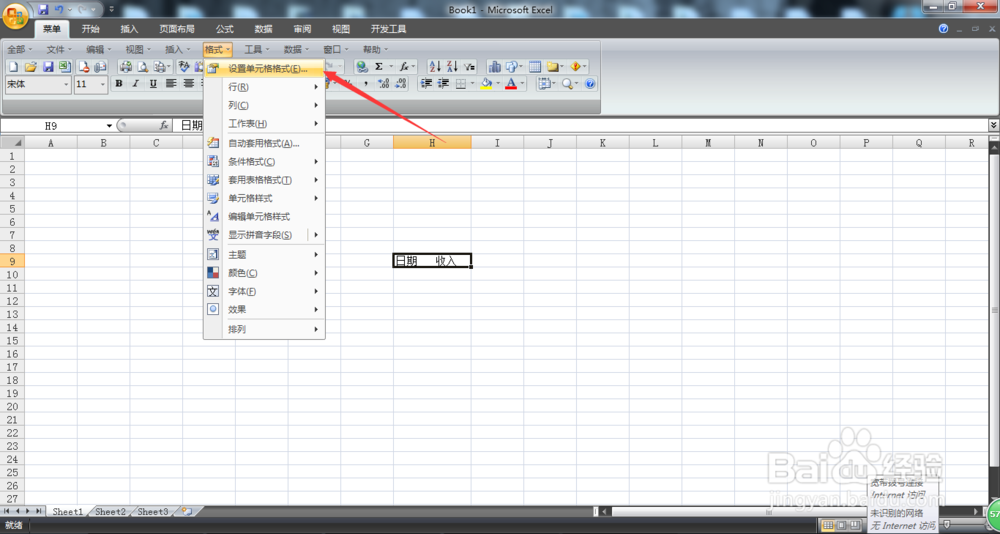Click the Increase Decimal icon

[383, 84]
